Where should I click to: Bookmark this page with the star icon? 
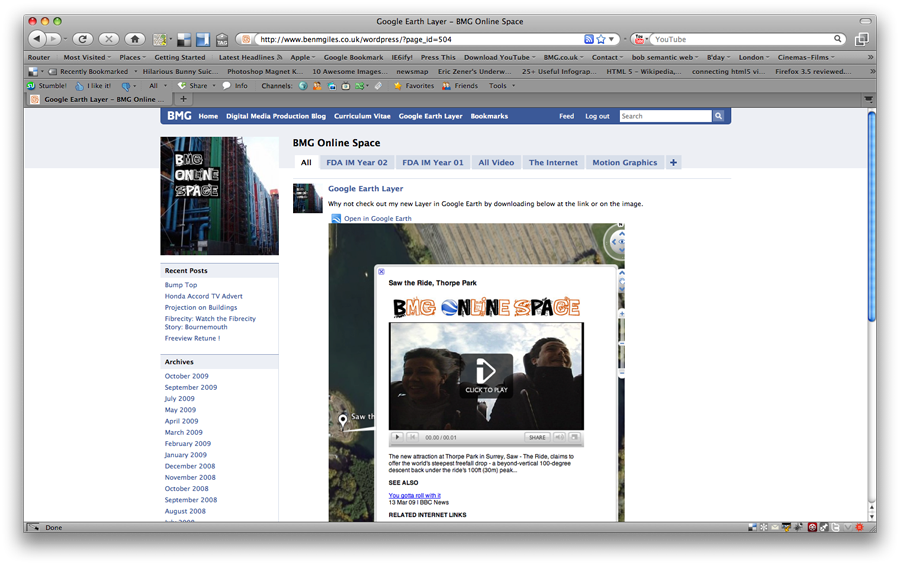click(601, 39)
